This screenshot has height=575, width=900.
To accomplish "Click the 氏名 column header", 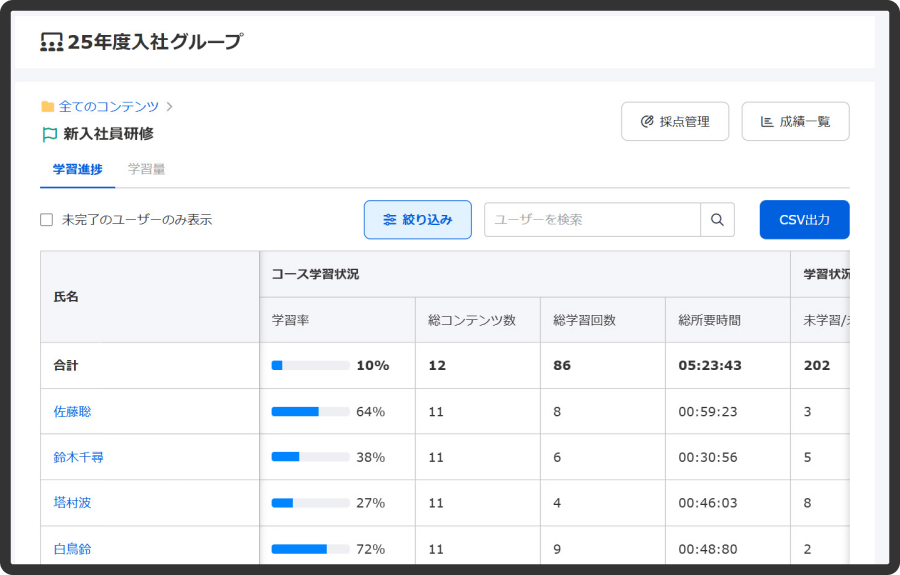I will [x=150, y=297].
